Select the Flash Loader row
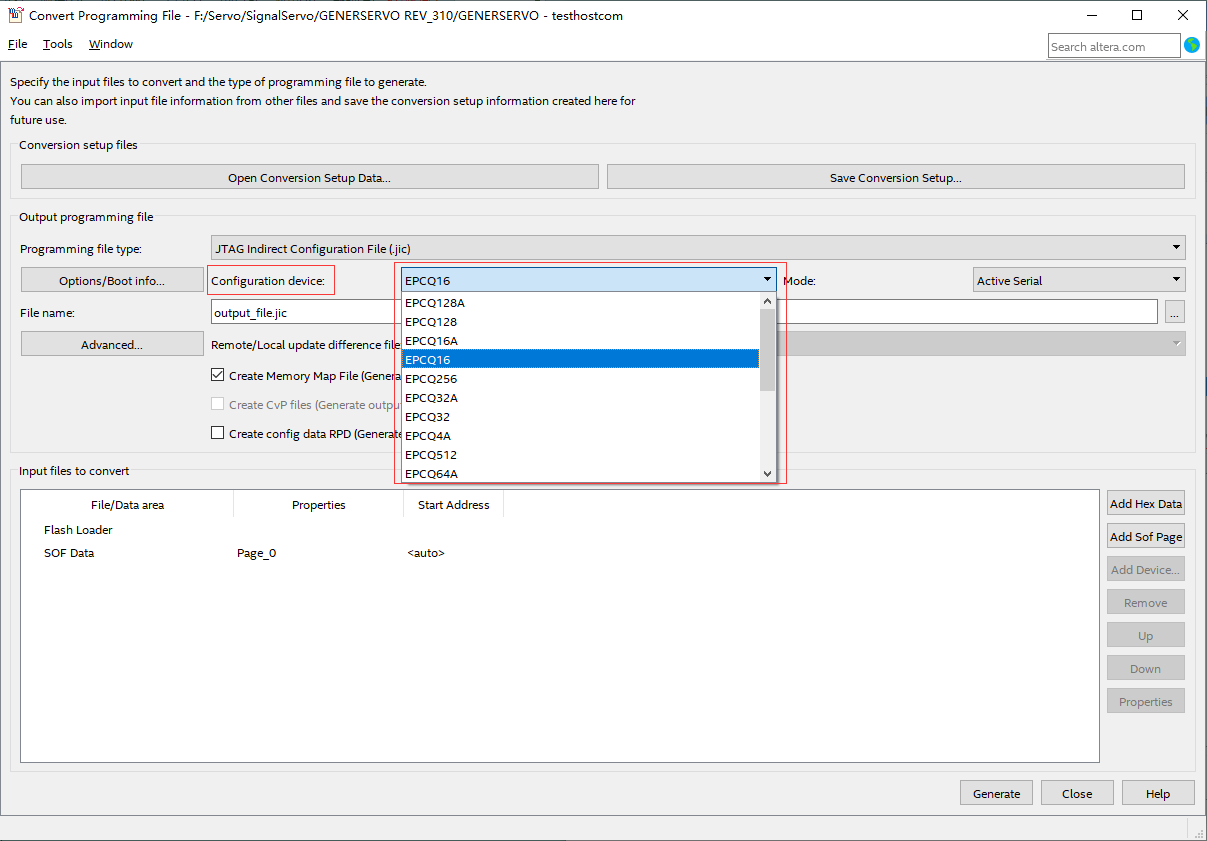 [x=78, y=530]
